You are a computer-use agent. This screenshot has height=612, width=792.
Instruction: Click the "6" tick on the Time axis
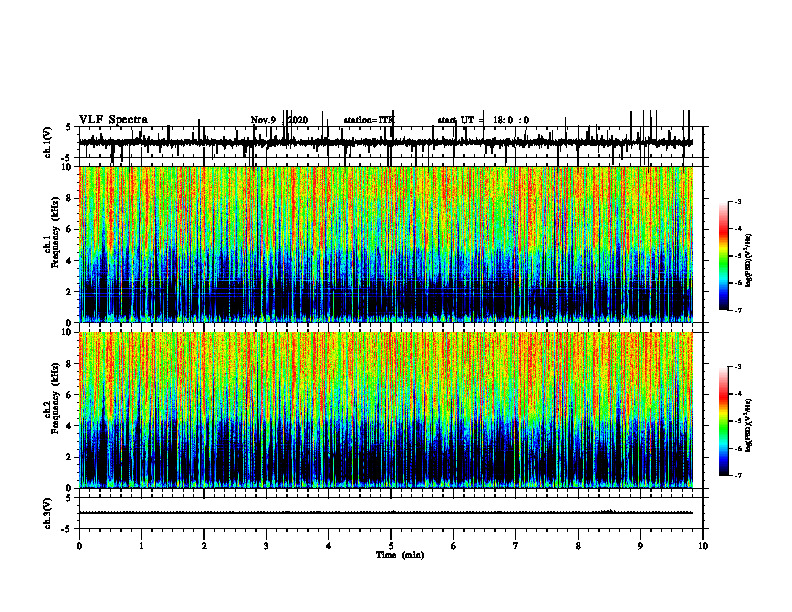pos(454,546)
